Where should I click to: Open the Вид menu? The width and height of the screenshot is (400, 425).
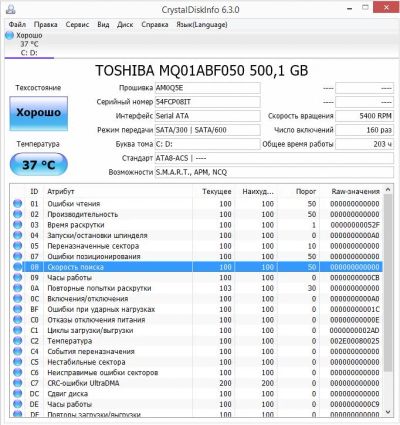click(103, 25)
